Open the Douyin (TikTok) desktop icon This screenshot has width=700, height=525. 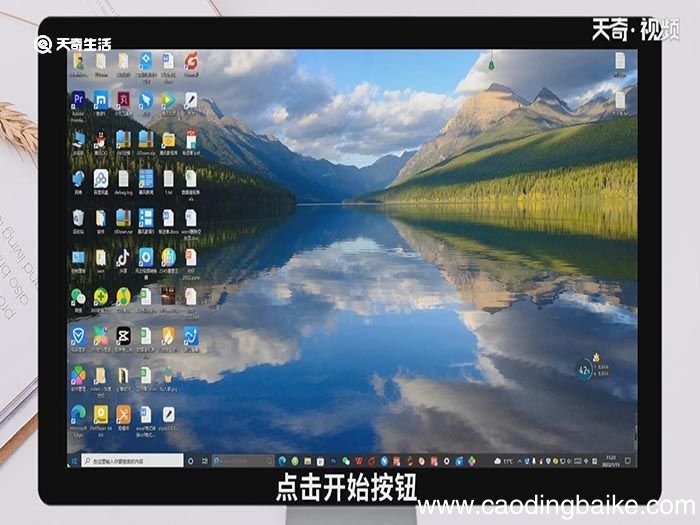coord(123,257)
